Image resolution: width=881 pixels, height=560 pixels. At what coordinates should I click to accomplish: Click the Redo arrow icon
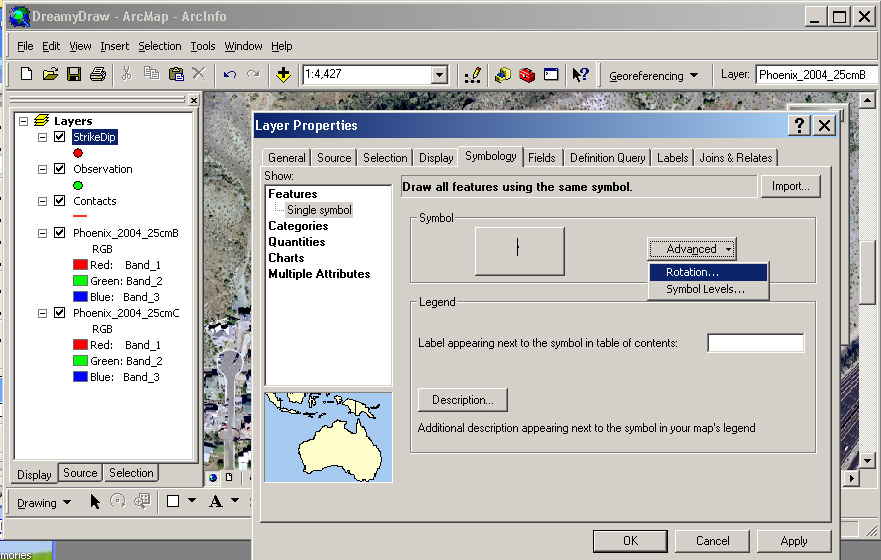(x=253, y=74)
